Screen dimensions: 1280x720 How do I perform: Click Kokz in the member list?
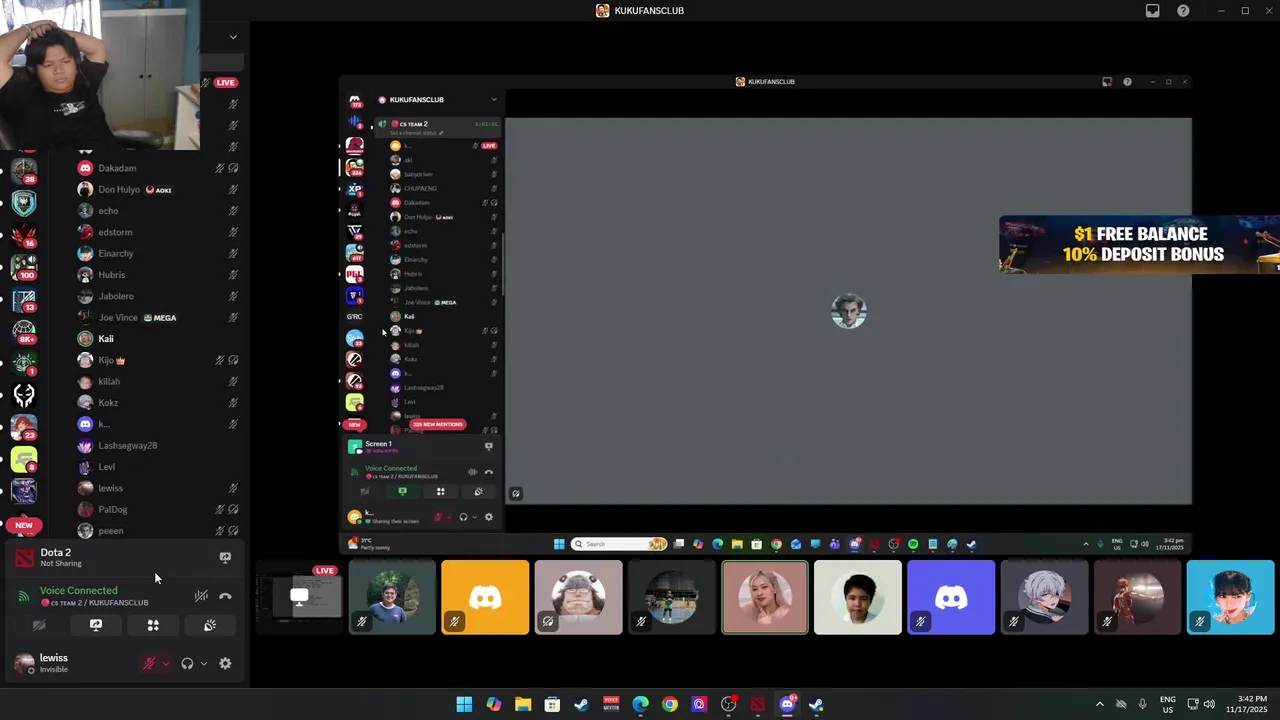[x=159, y=403]
